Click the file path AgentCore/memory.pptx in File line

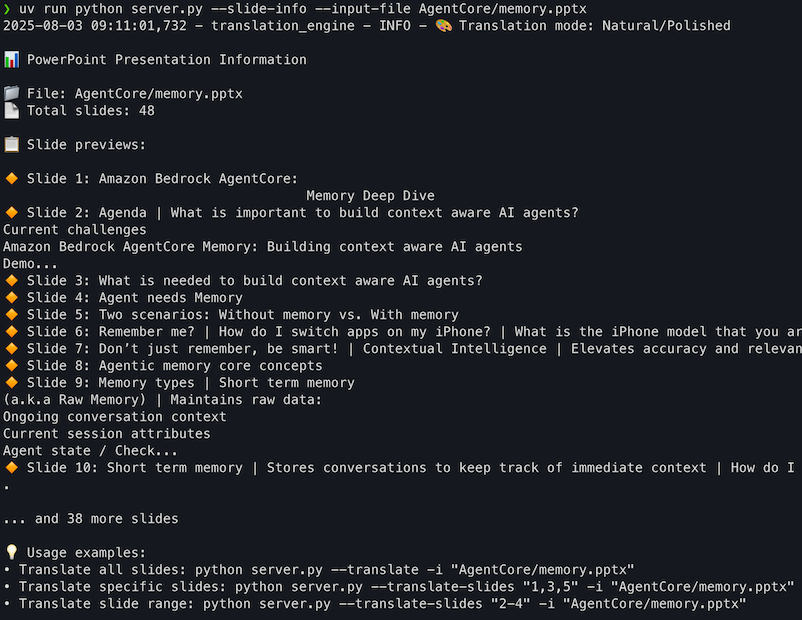tap(159, 94)
